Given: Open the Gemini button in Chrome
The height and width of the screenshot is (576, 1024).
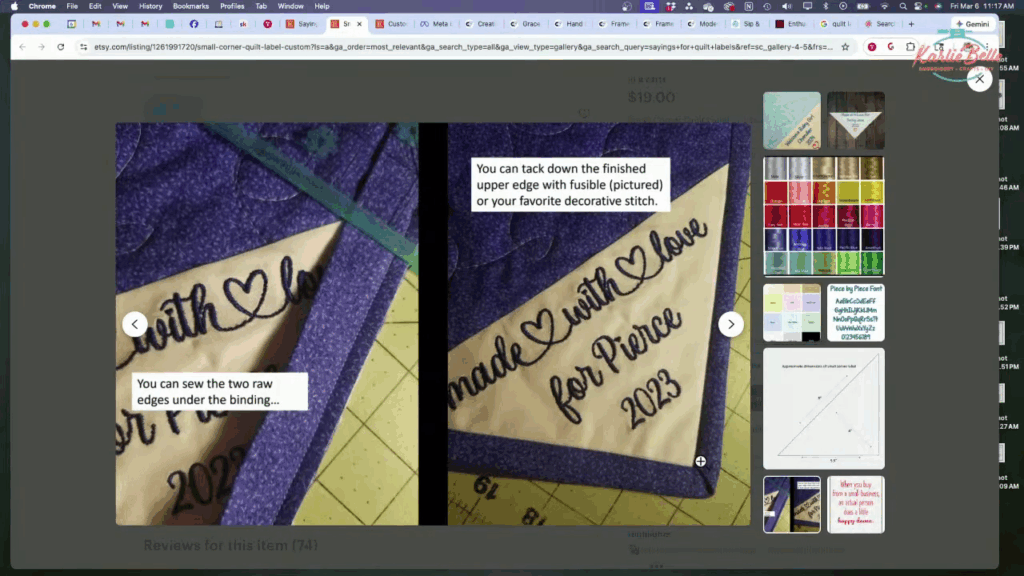Looking at the screenshot, I should pyautogui.click(x=972, y=24).
